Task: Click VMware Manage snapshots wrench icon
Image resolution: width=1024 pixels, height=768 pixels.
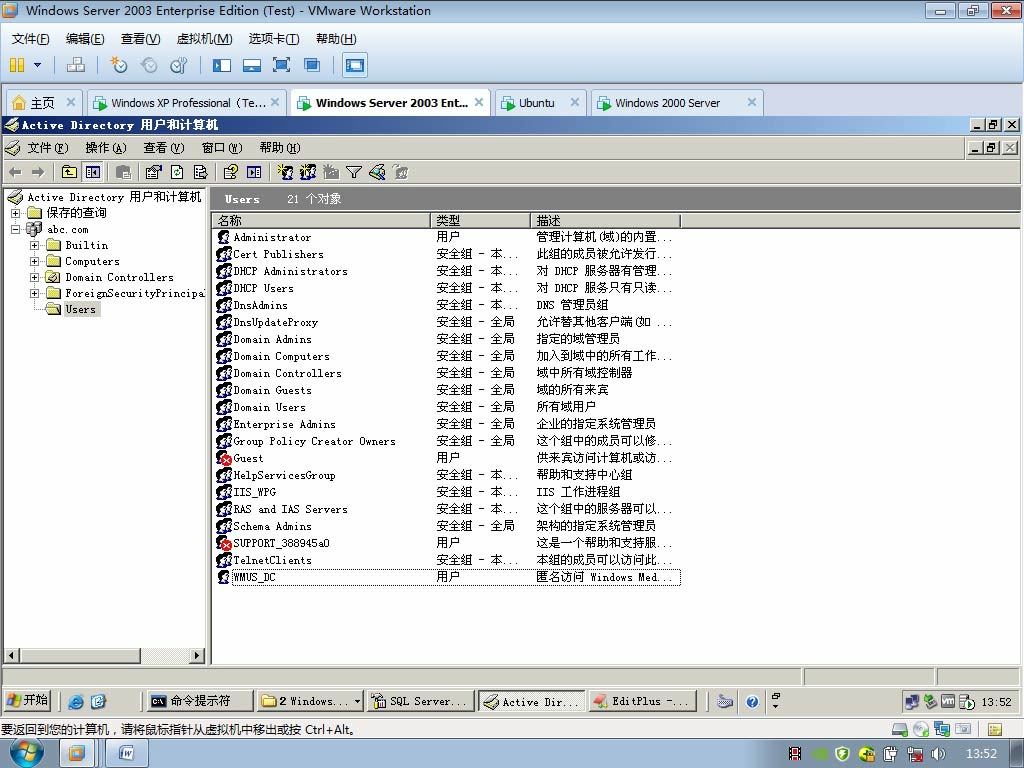Action: (178, 65)
